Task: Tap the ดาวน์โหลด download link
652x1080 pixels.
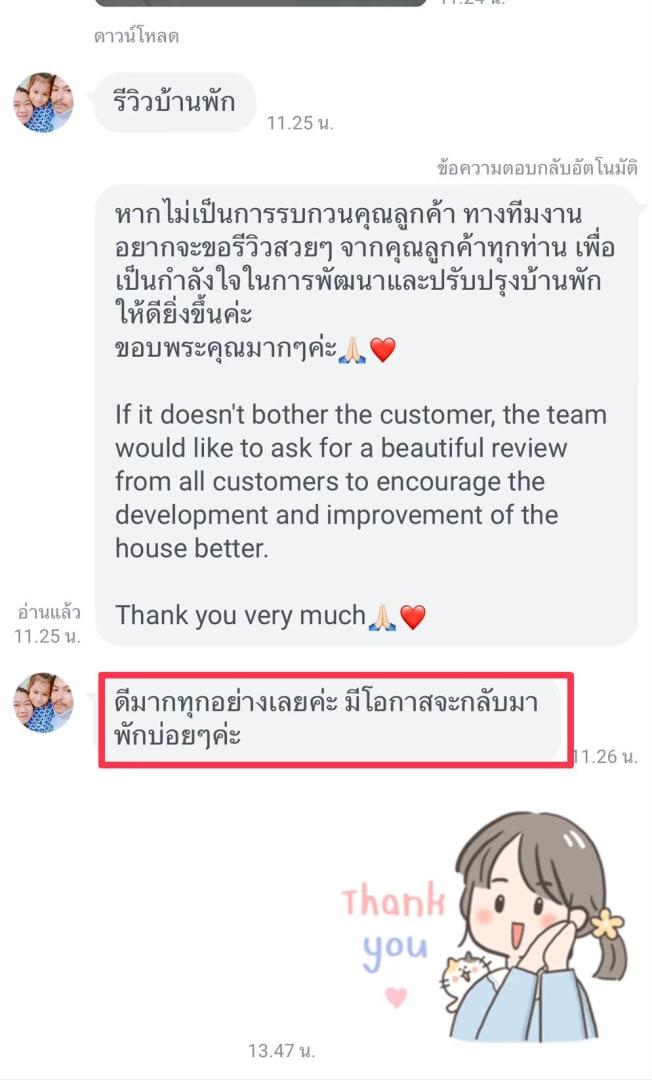Action: pyautogui.click(x=136, y=36)
